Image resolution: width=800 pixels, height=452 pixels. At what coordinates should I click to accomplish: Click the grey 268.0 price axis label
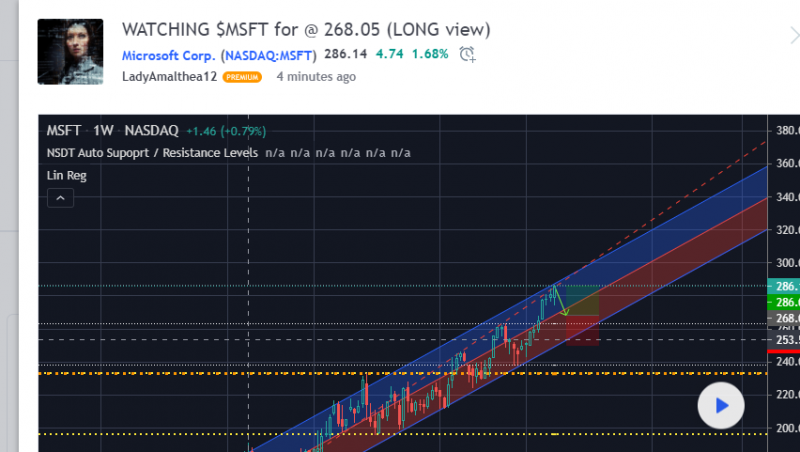(783, 318)
